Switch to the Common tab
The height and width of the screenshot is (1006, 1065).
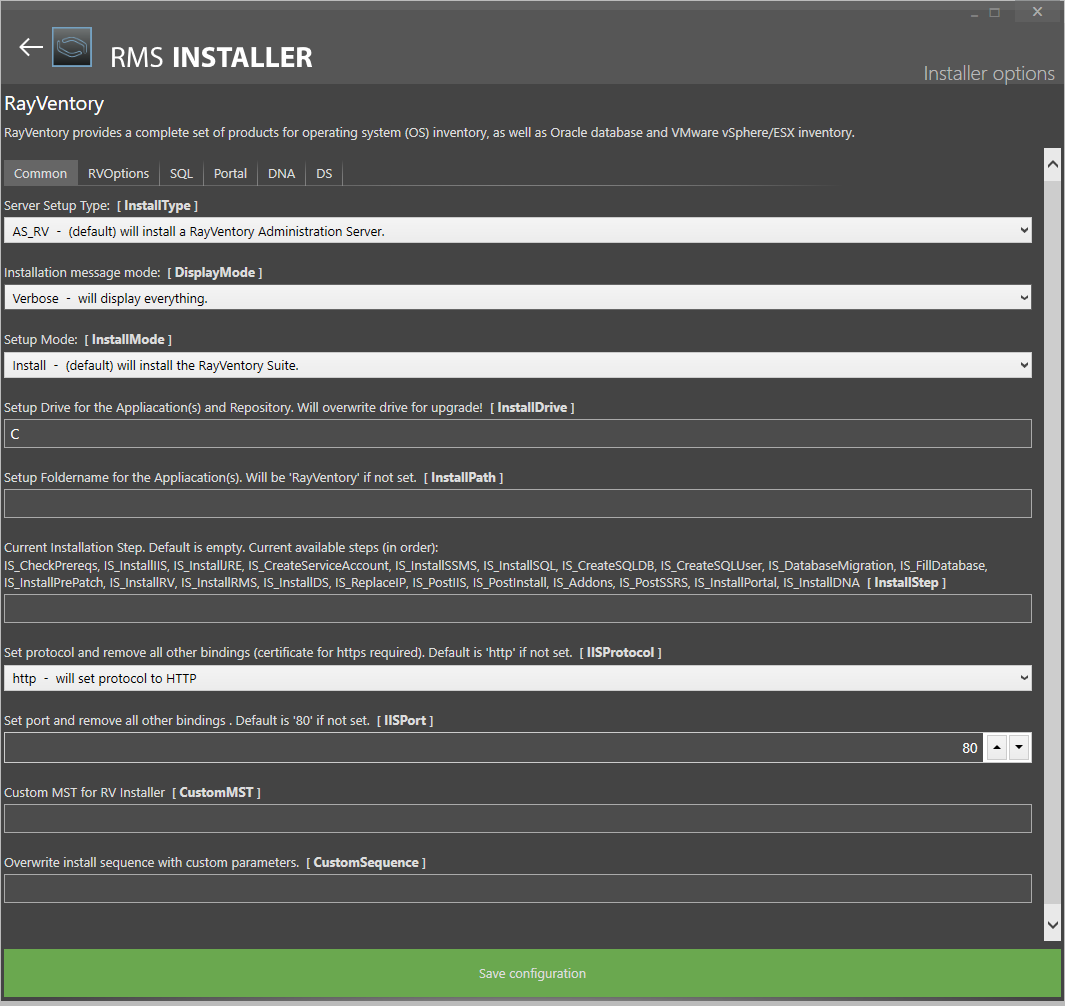(x=41, y=173)
